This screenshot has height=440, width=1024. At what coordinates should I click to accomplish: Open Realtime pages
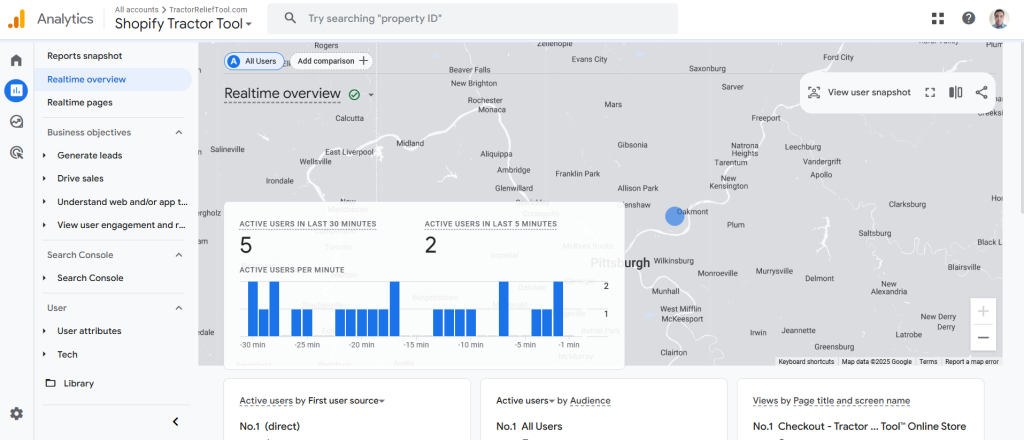(x=80, y=102)
